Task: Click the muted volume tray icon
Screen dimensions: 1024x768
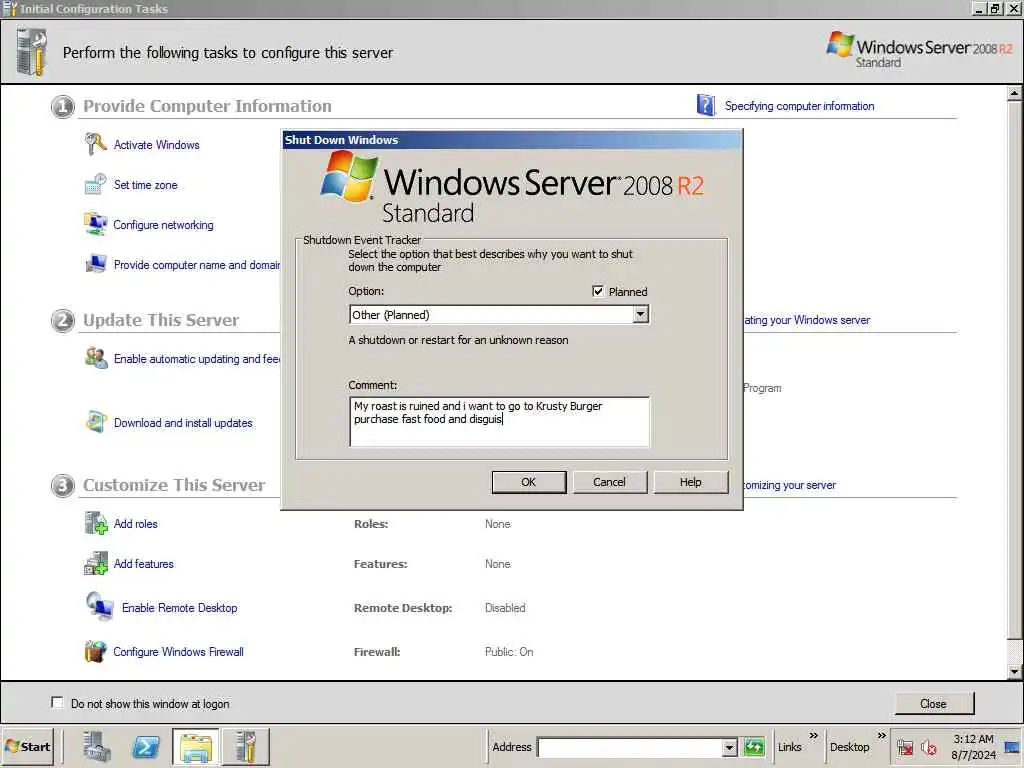Action: tap(929, 746)
